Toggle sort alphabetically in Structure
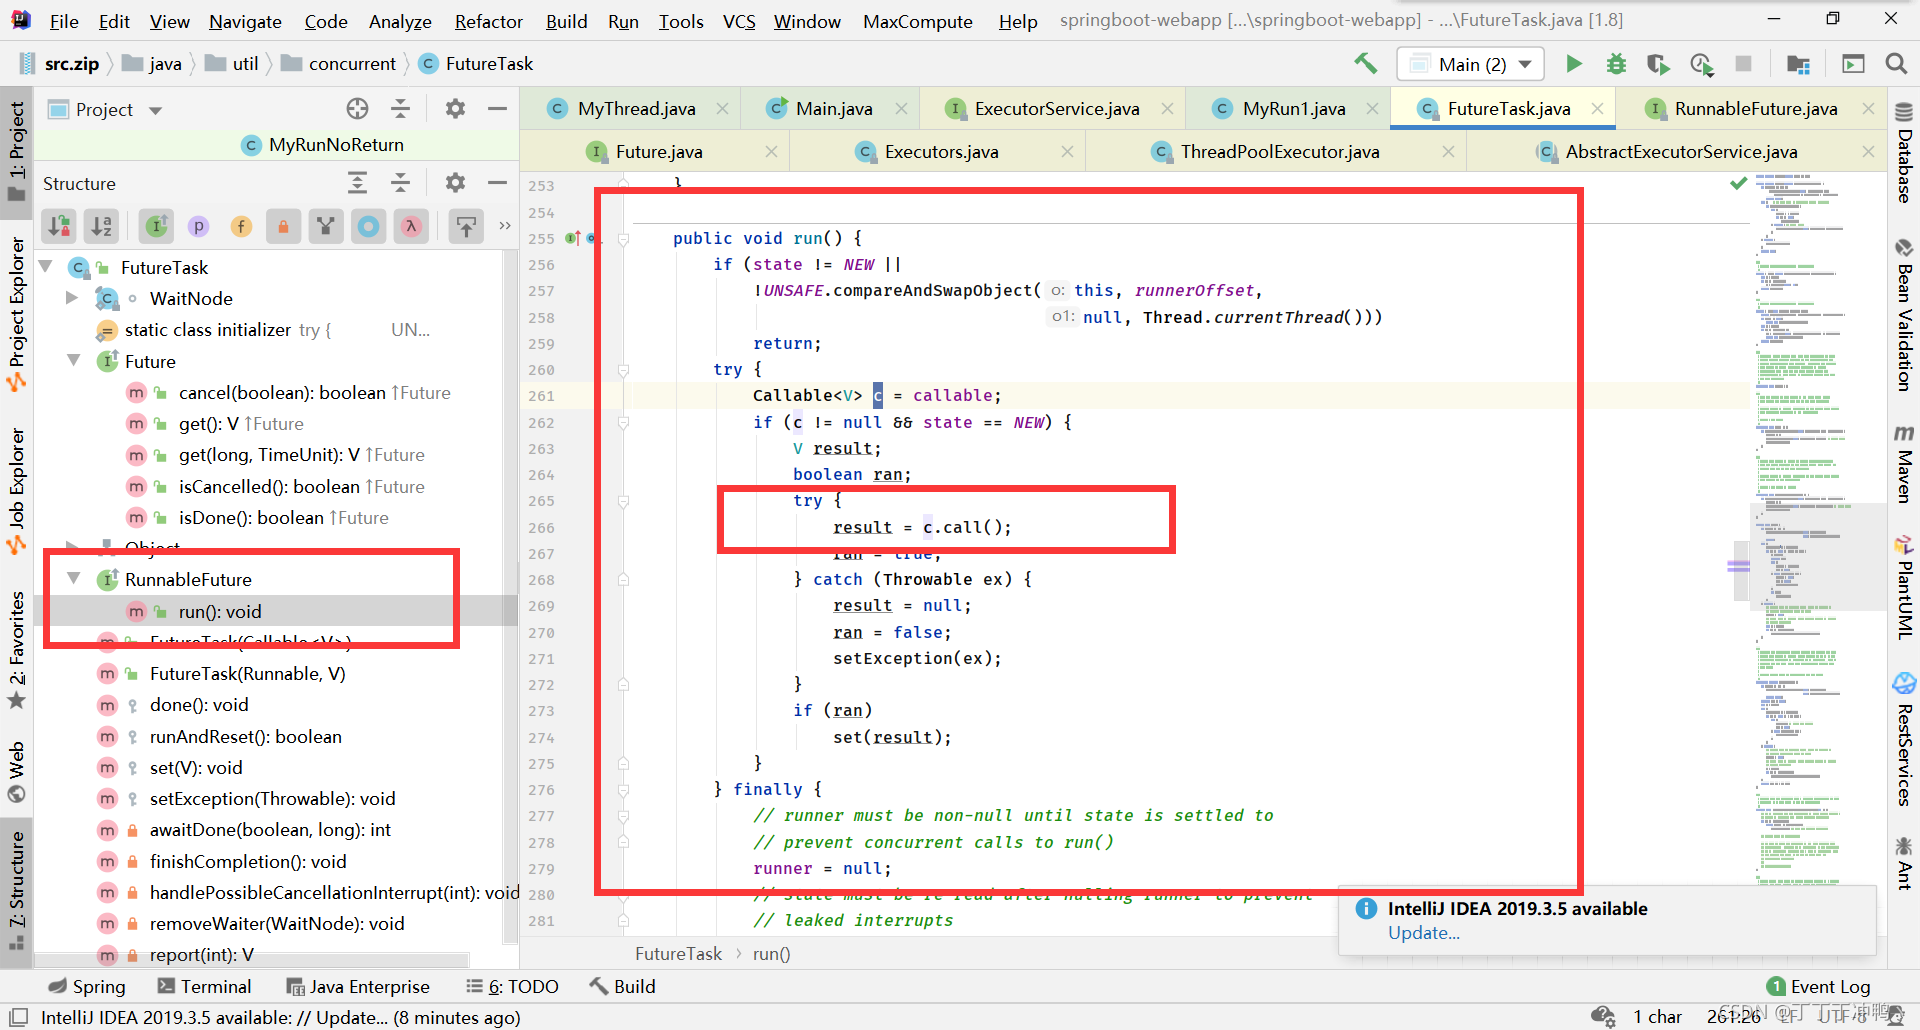 pos(102,226)
